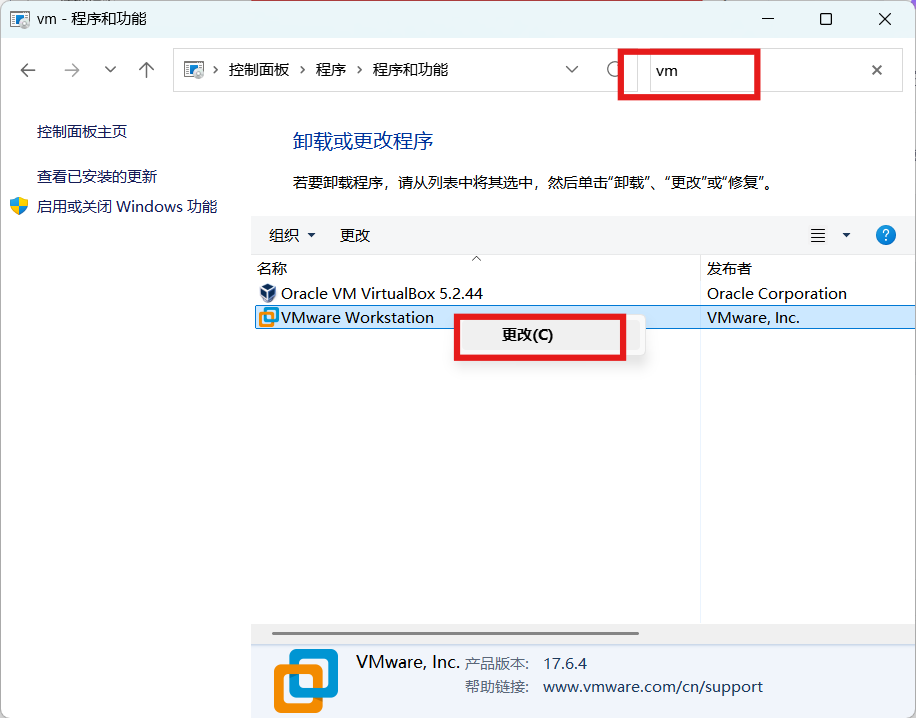
Task: Open the more view options arrow
Action: tap(846, 235)
